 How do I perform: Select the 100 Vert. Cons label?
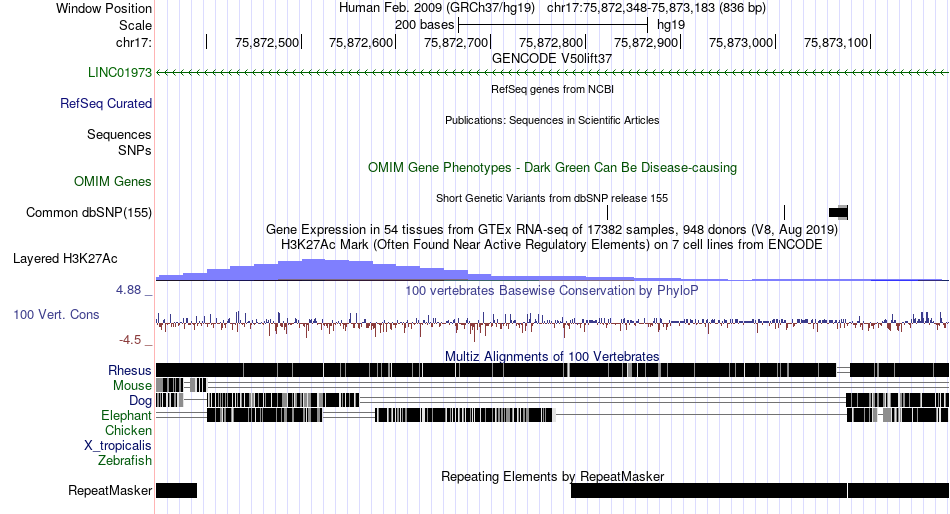pos(56,315)
